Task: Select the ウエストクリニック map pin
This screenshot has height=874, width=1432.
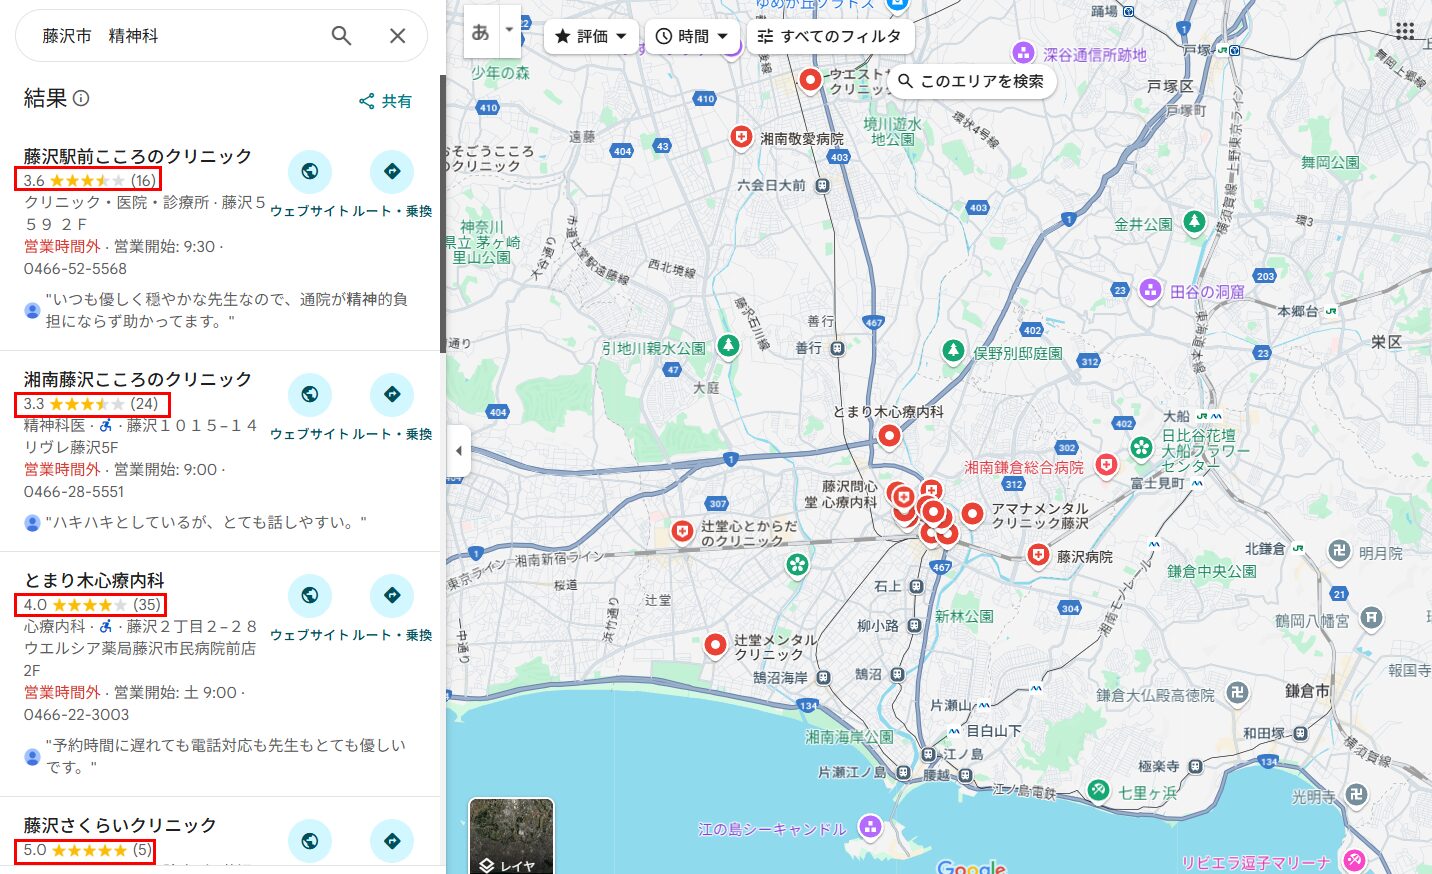Action: 810,79
